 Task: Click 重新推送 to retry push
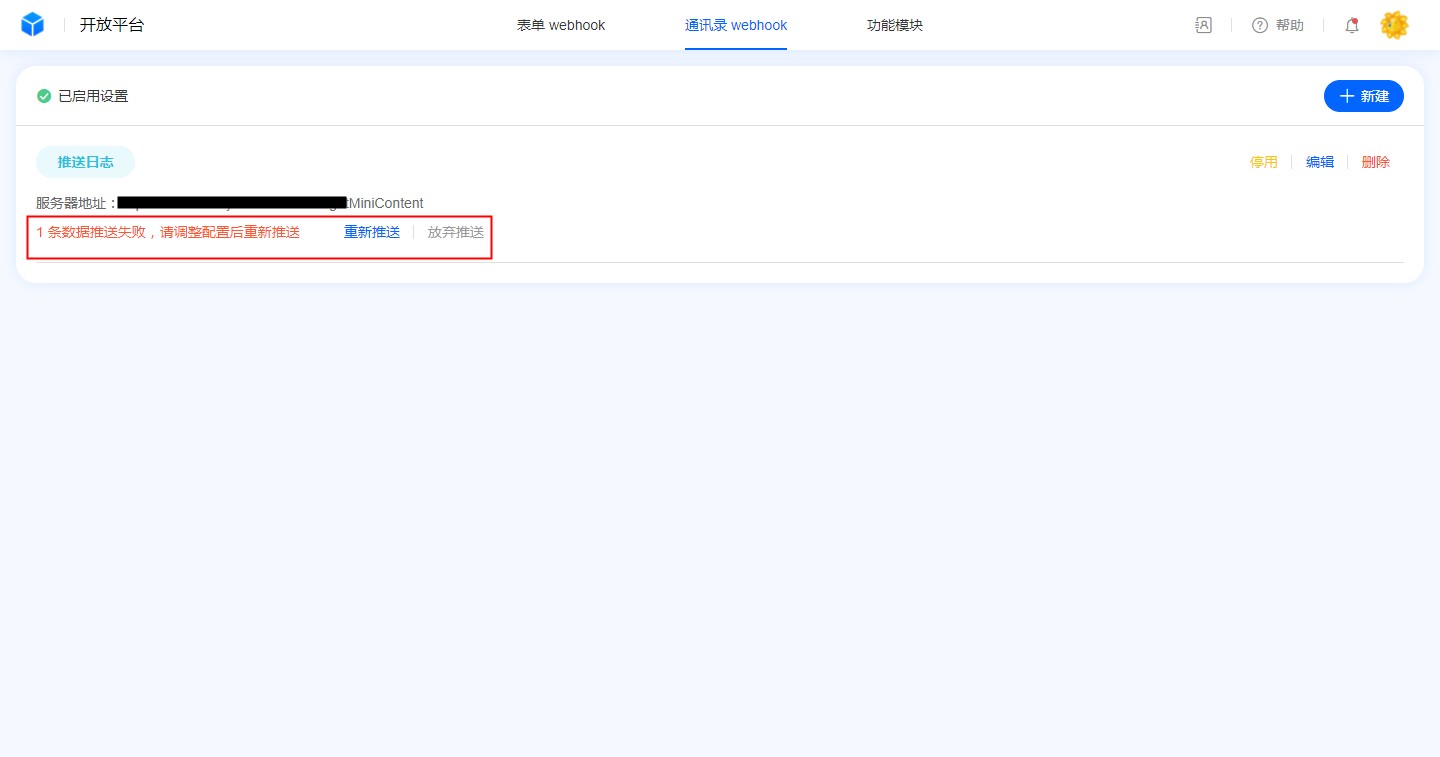tap(372, 232)
